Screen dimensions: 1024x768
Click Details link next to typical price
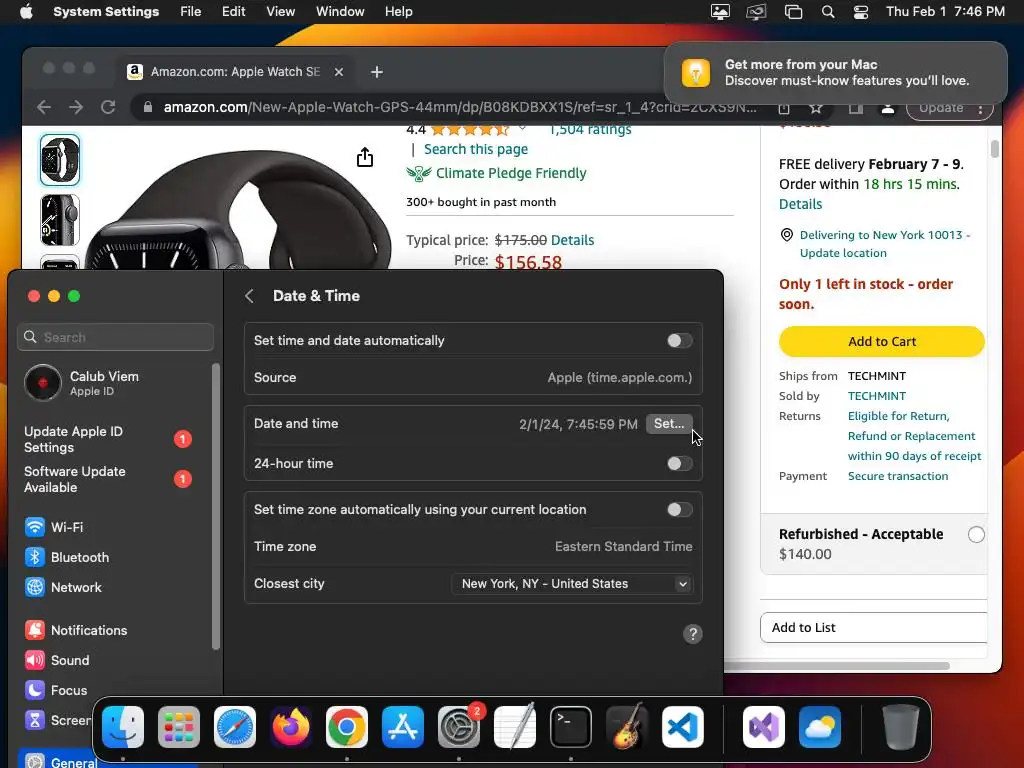click(572, 240)
